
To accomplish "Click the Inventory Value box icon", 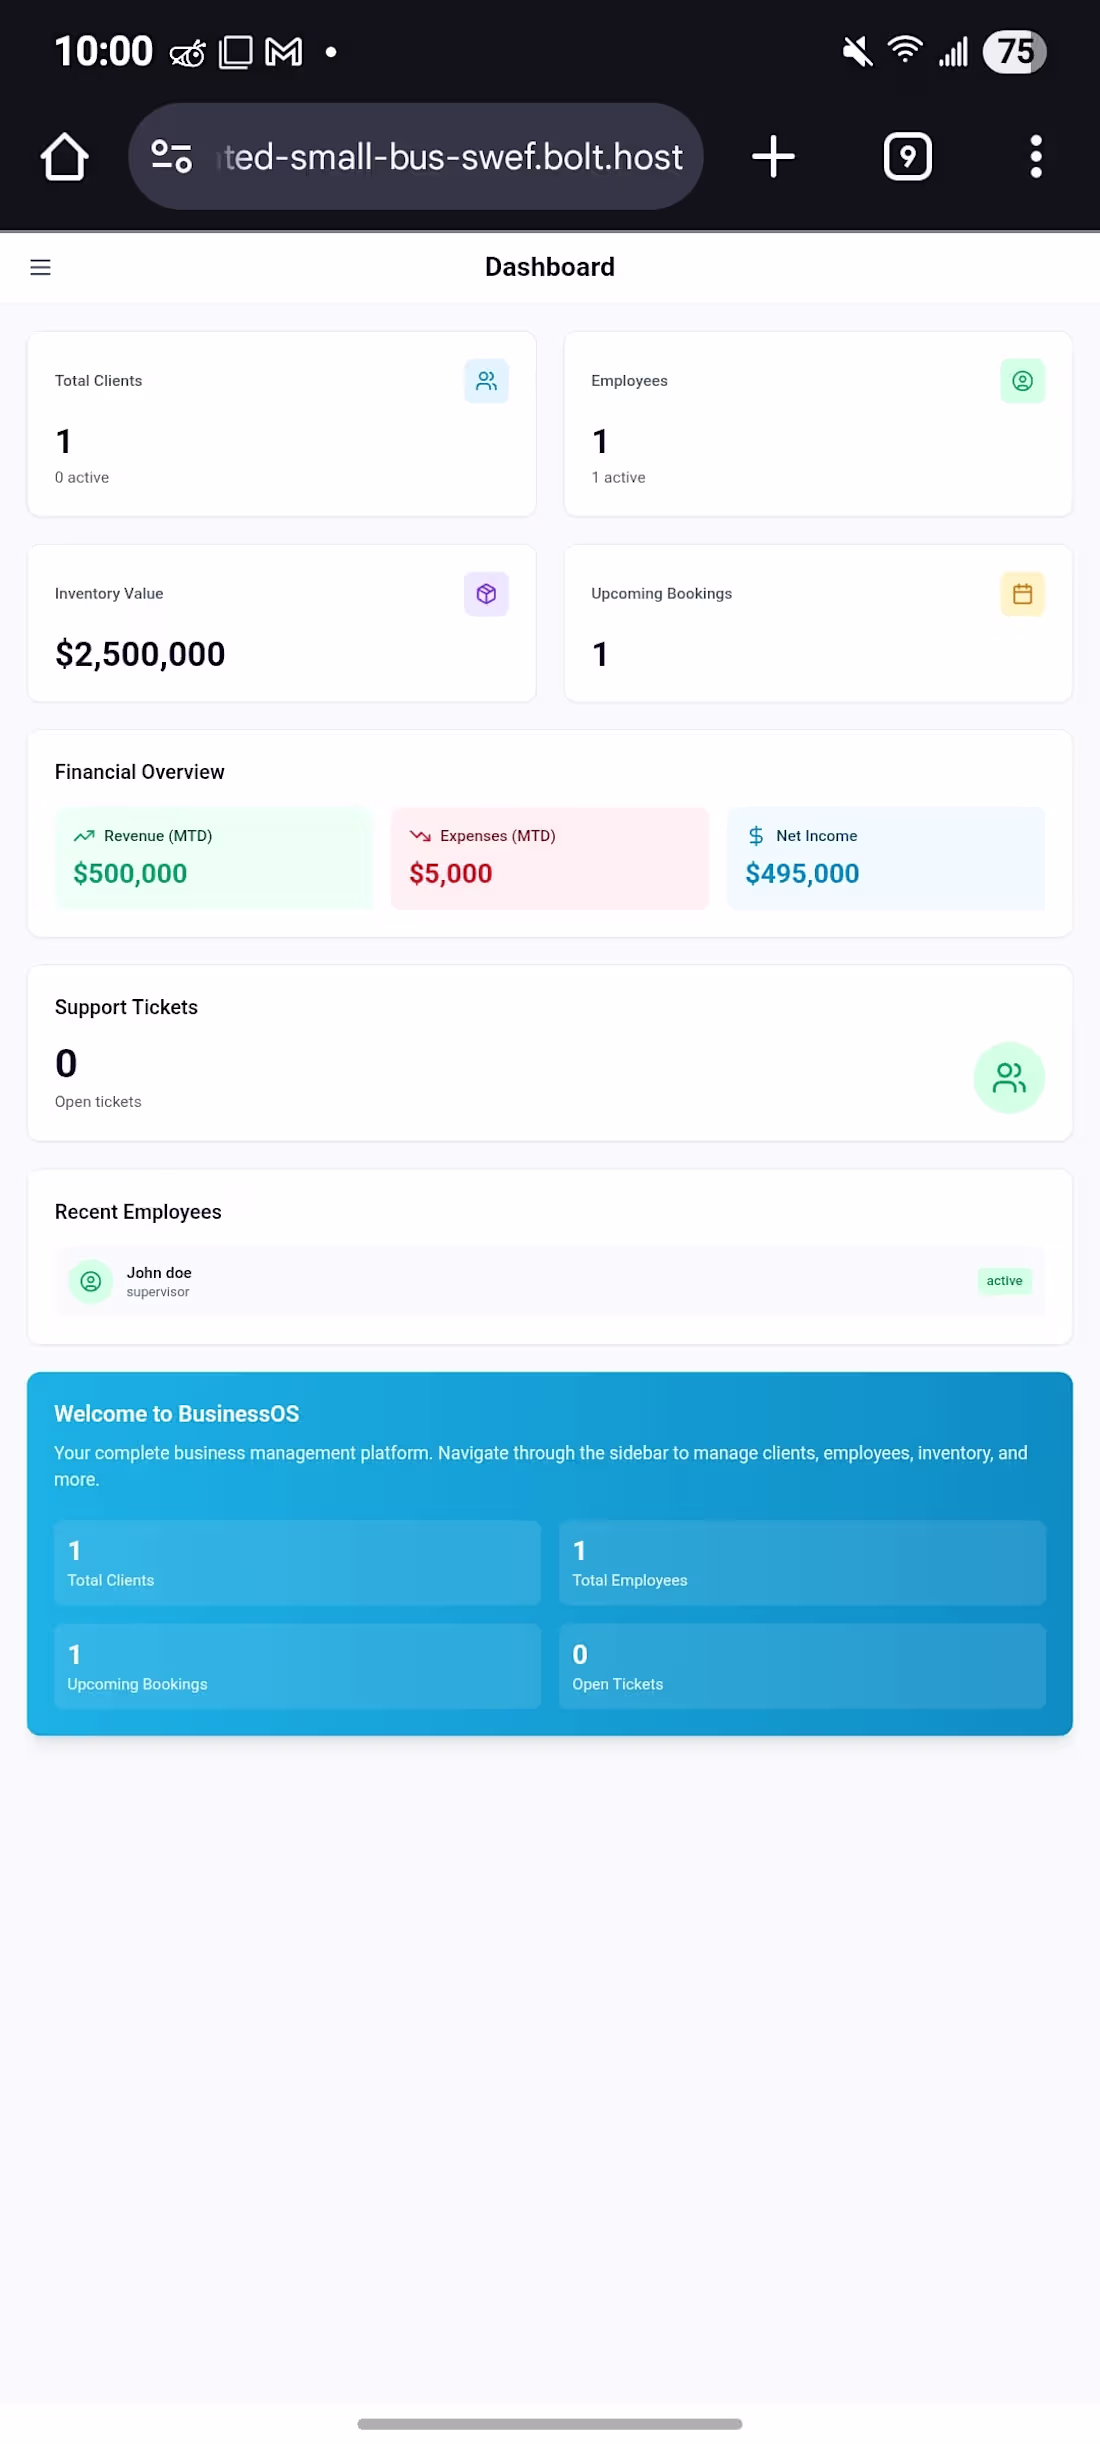I will [486, 594].
